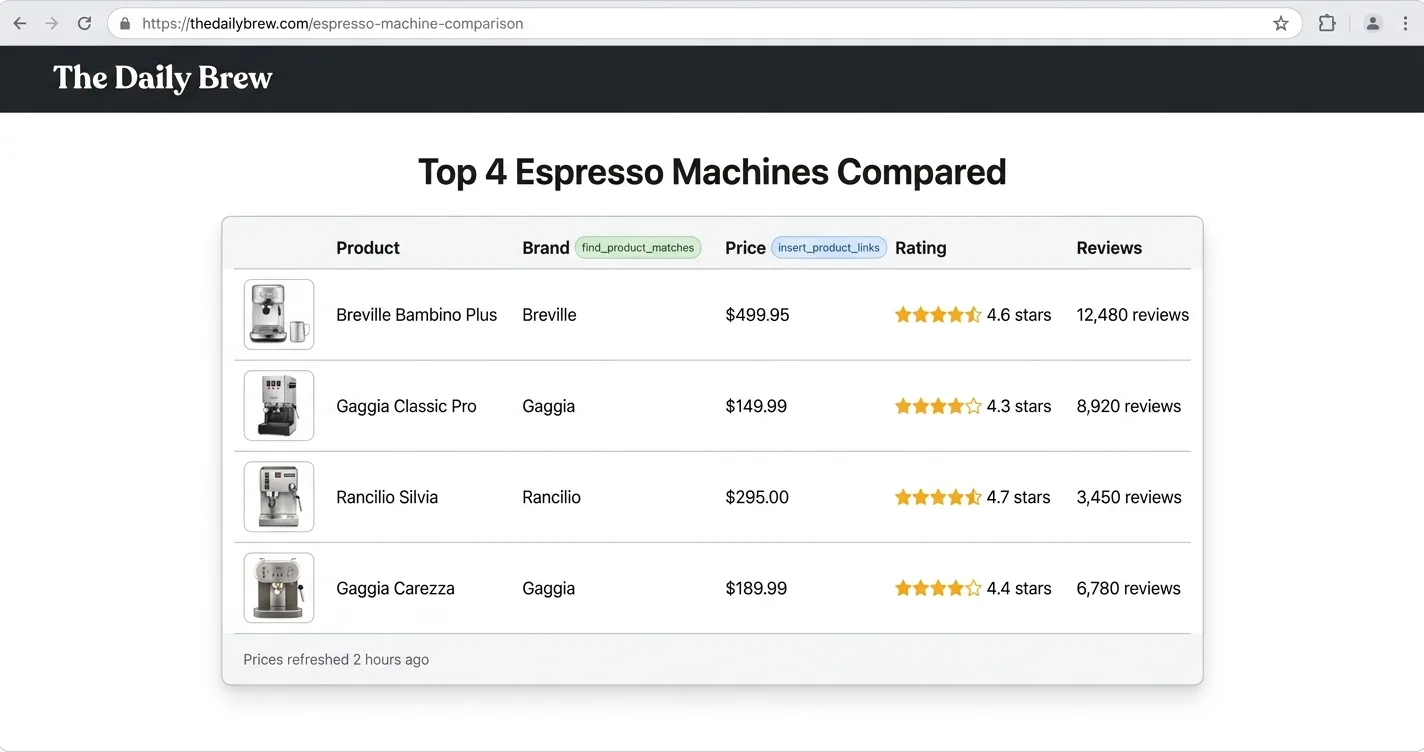Screen dimensions: 1424x752
Task: Click the star icons beside 4.3 stars
Action: pyautogui.click(x=938, y=406)
